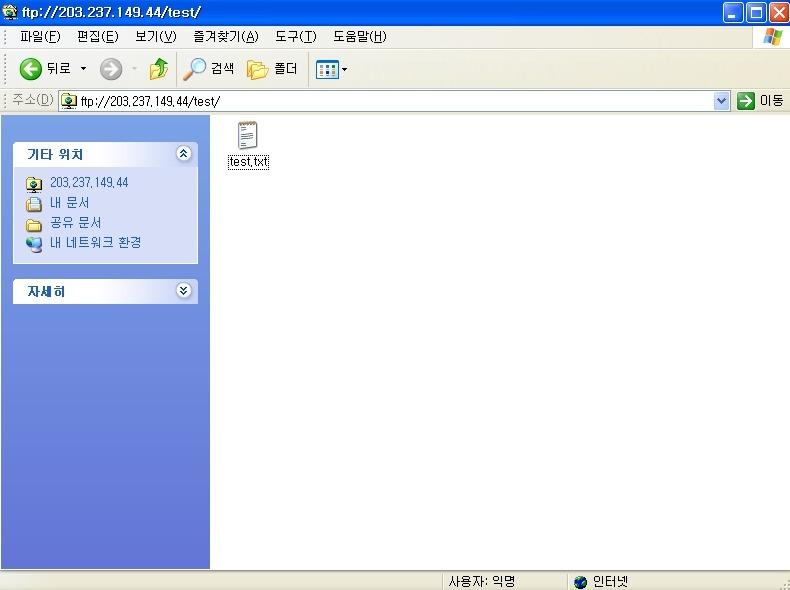This screenshot has width=790, height=590.
Task: Click the 이동 Go button
Action: click(760, 101)
